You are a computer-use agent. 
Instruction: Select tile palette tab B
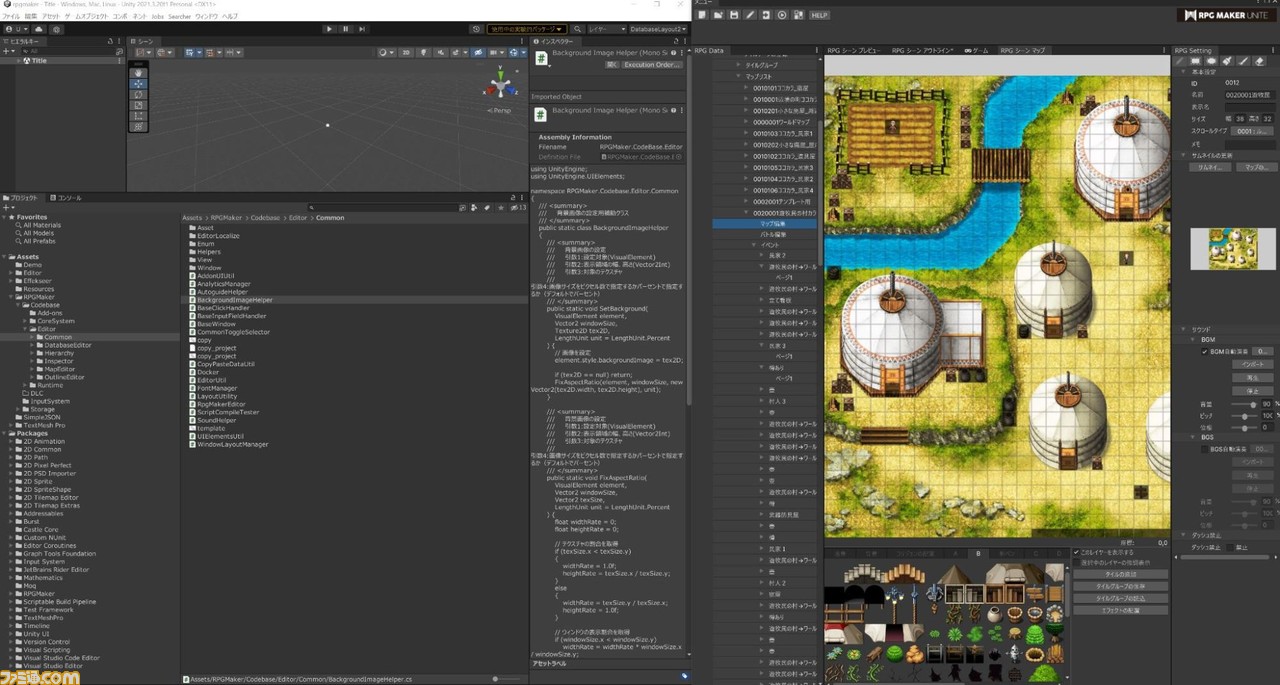click(978, 553)
